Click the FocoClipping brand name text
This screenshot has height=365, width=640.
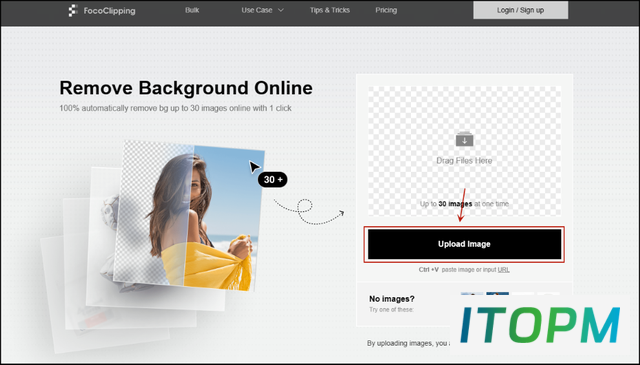(109, 11)
